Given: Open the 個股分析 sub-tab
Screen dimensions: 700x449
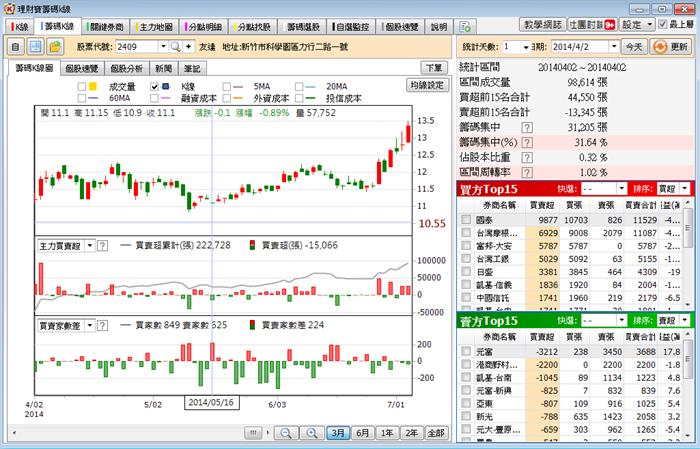Looking at the screenshot, I should pos(125,68).
